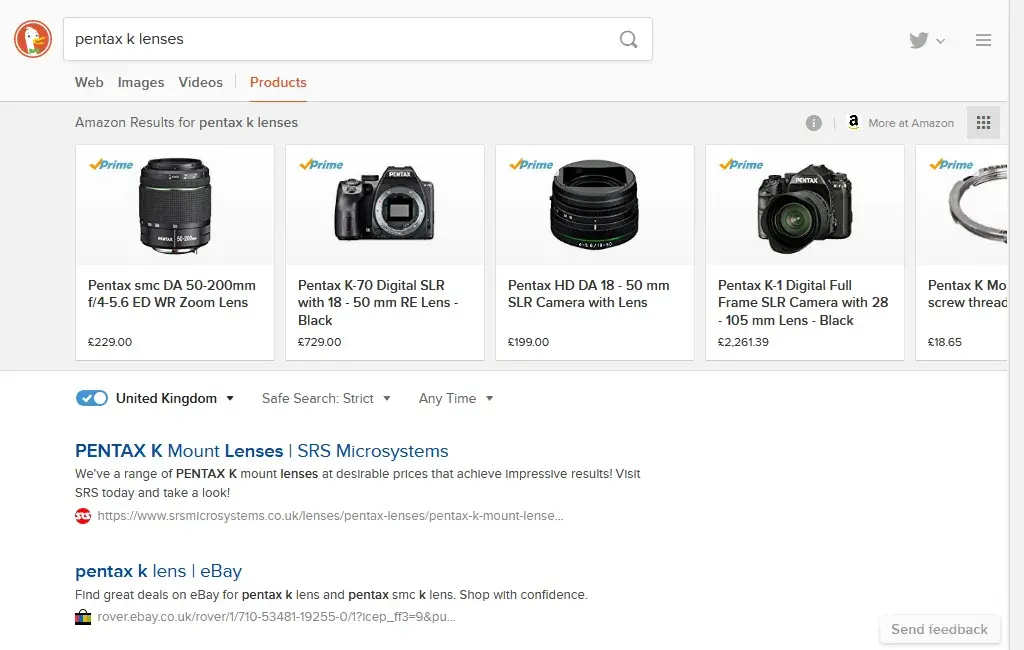
Task: Click the £729.00 price
Action: (319, 342)
